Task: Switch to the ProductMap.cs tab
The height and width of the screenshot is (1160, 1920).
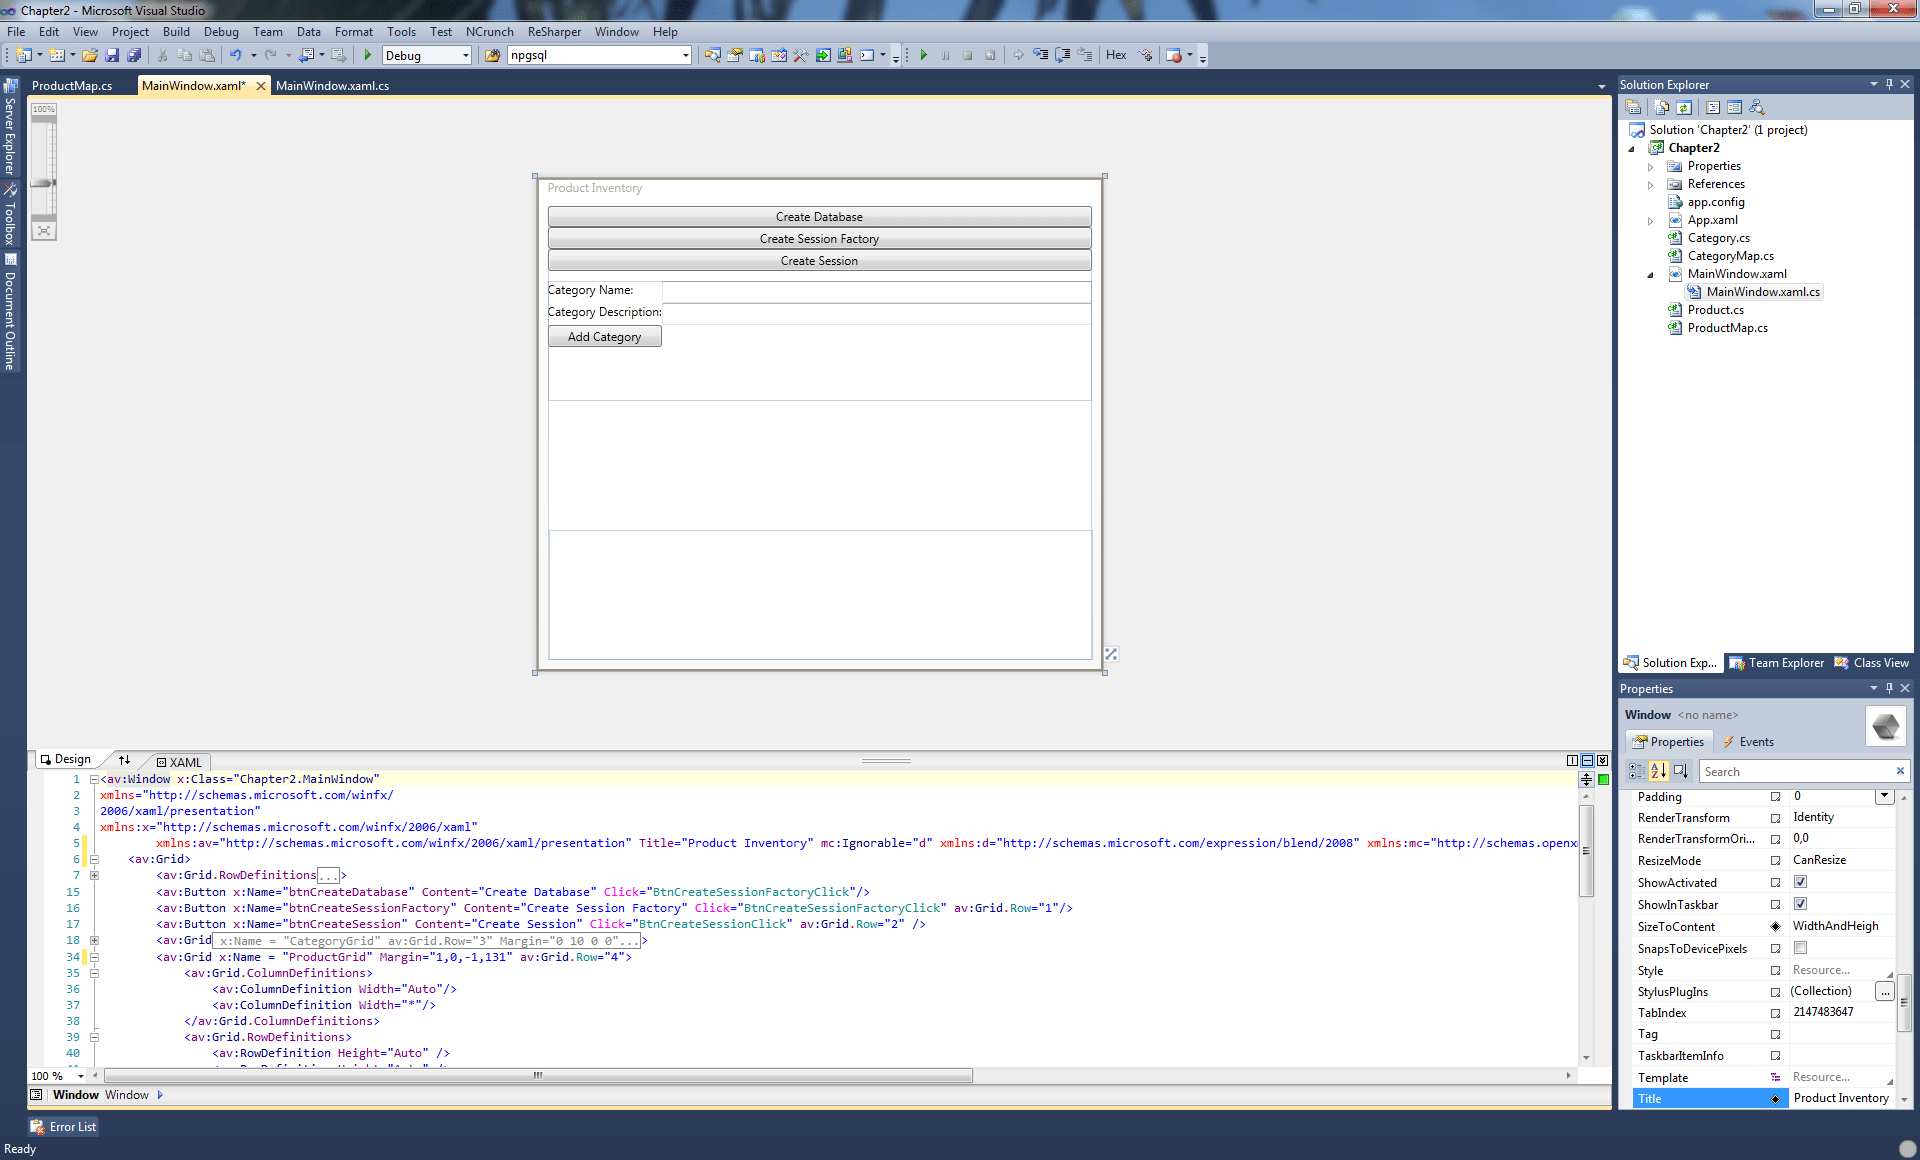Action: tap(72, 86)
